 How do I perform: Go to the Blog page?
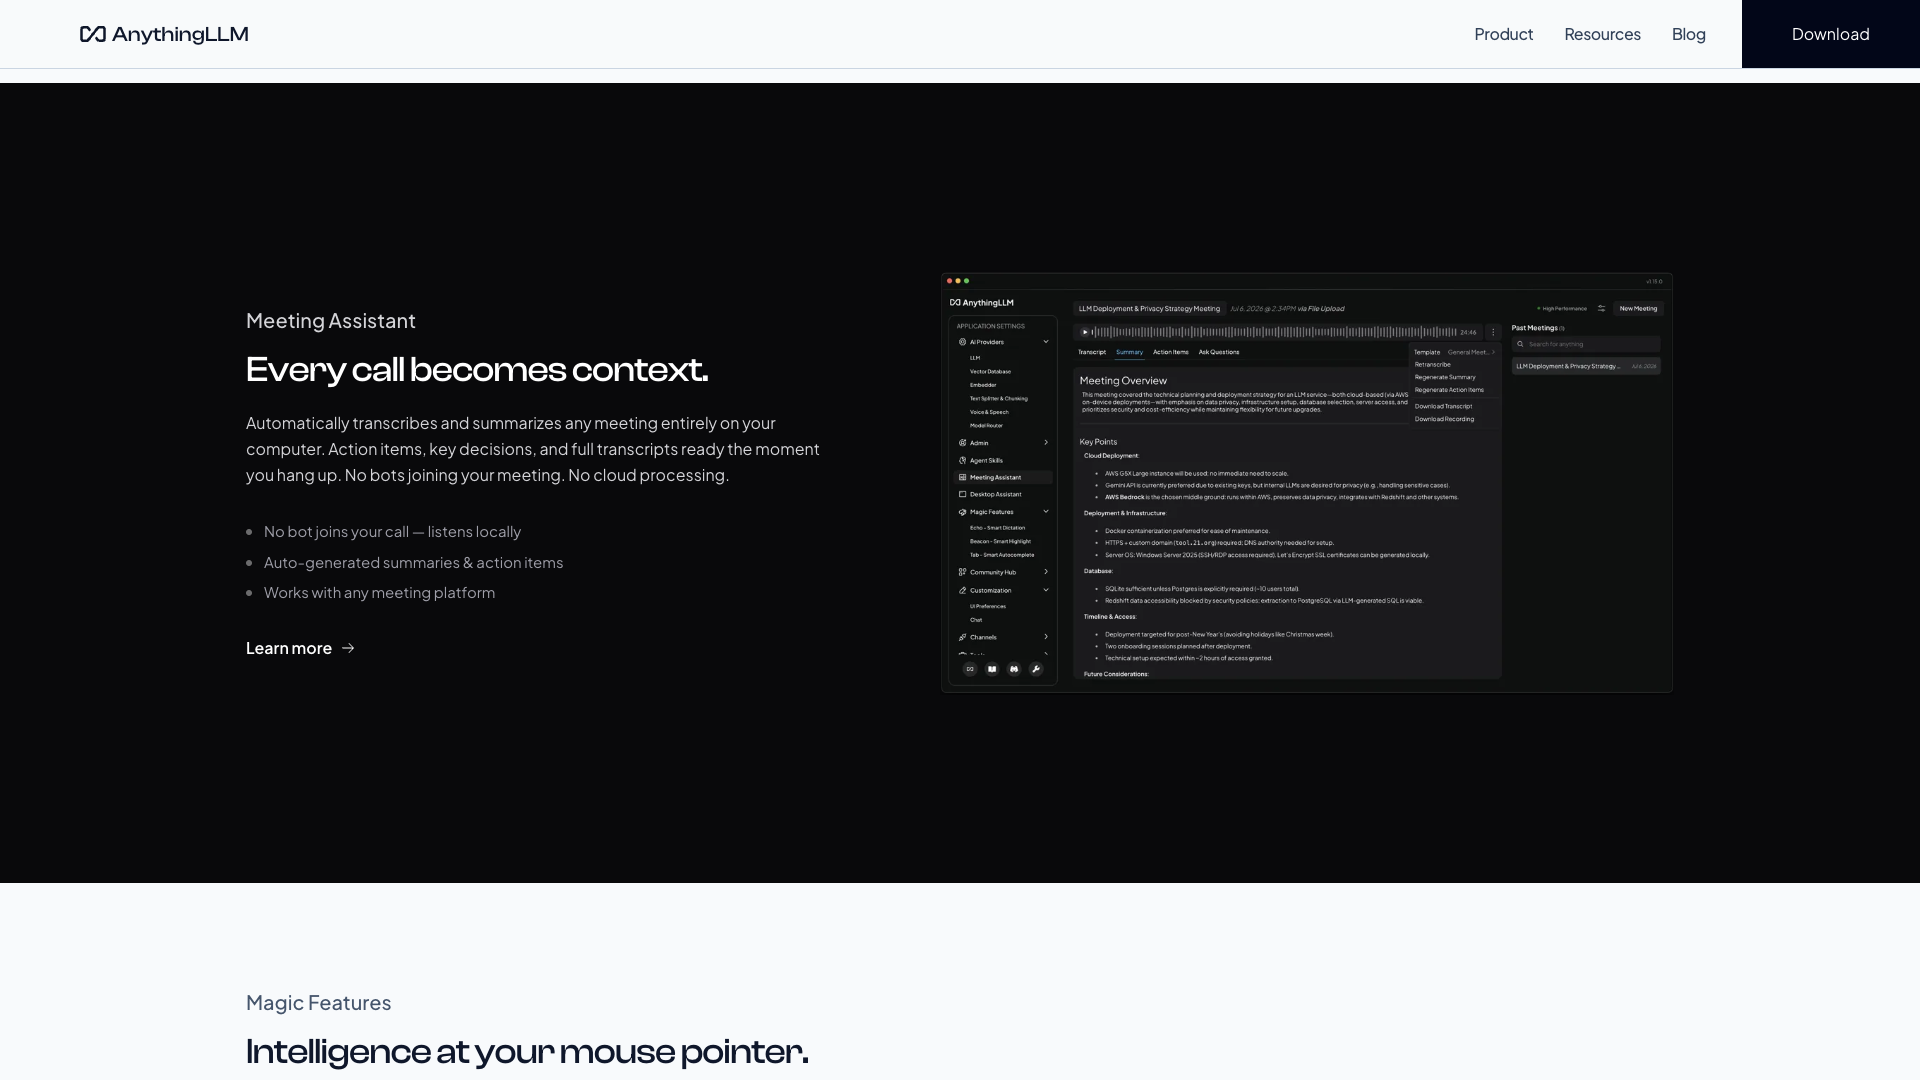point(1688,34)
